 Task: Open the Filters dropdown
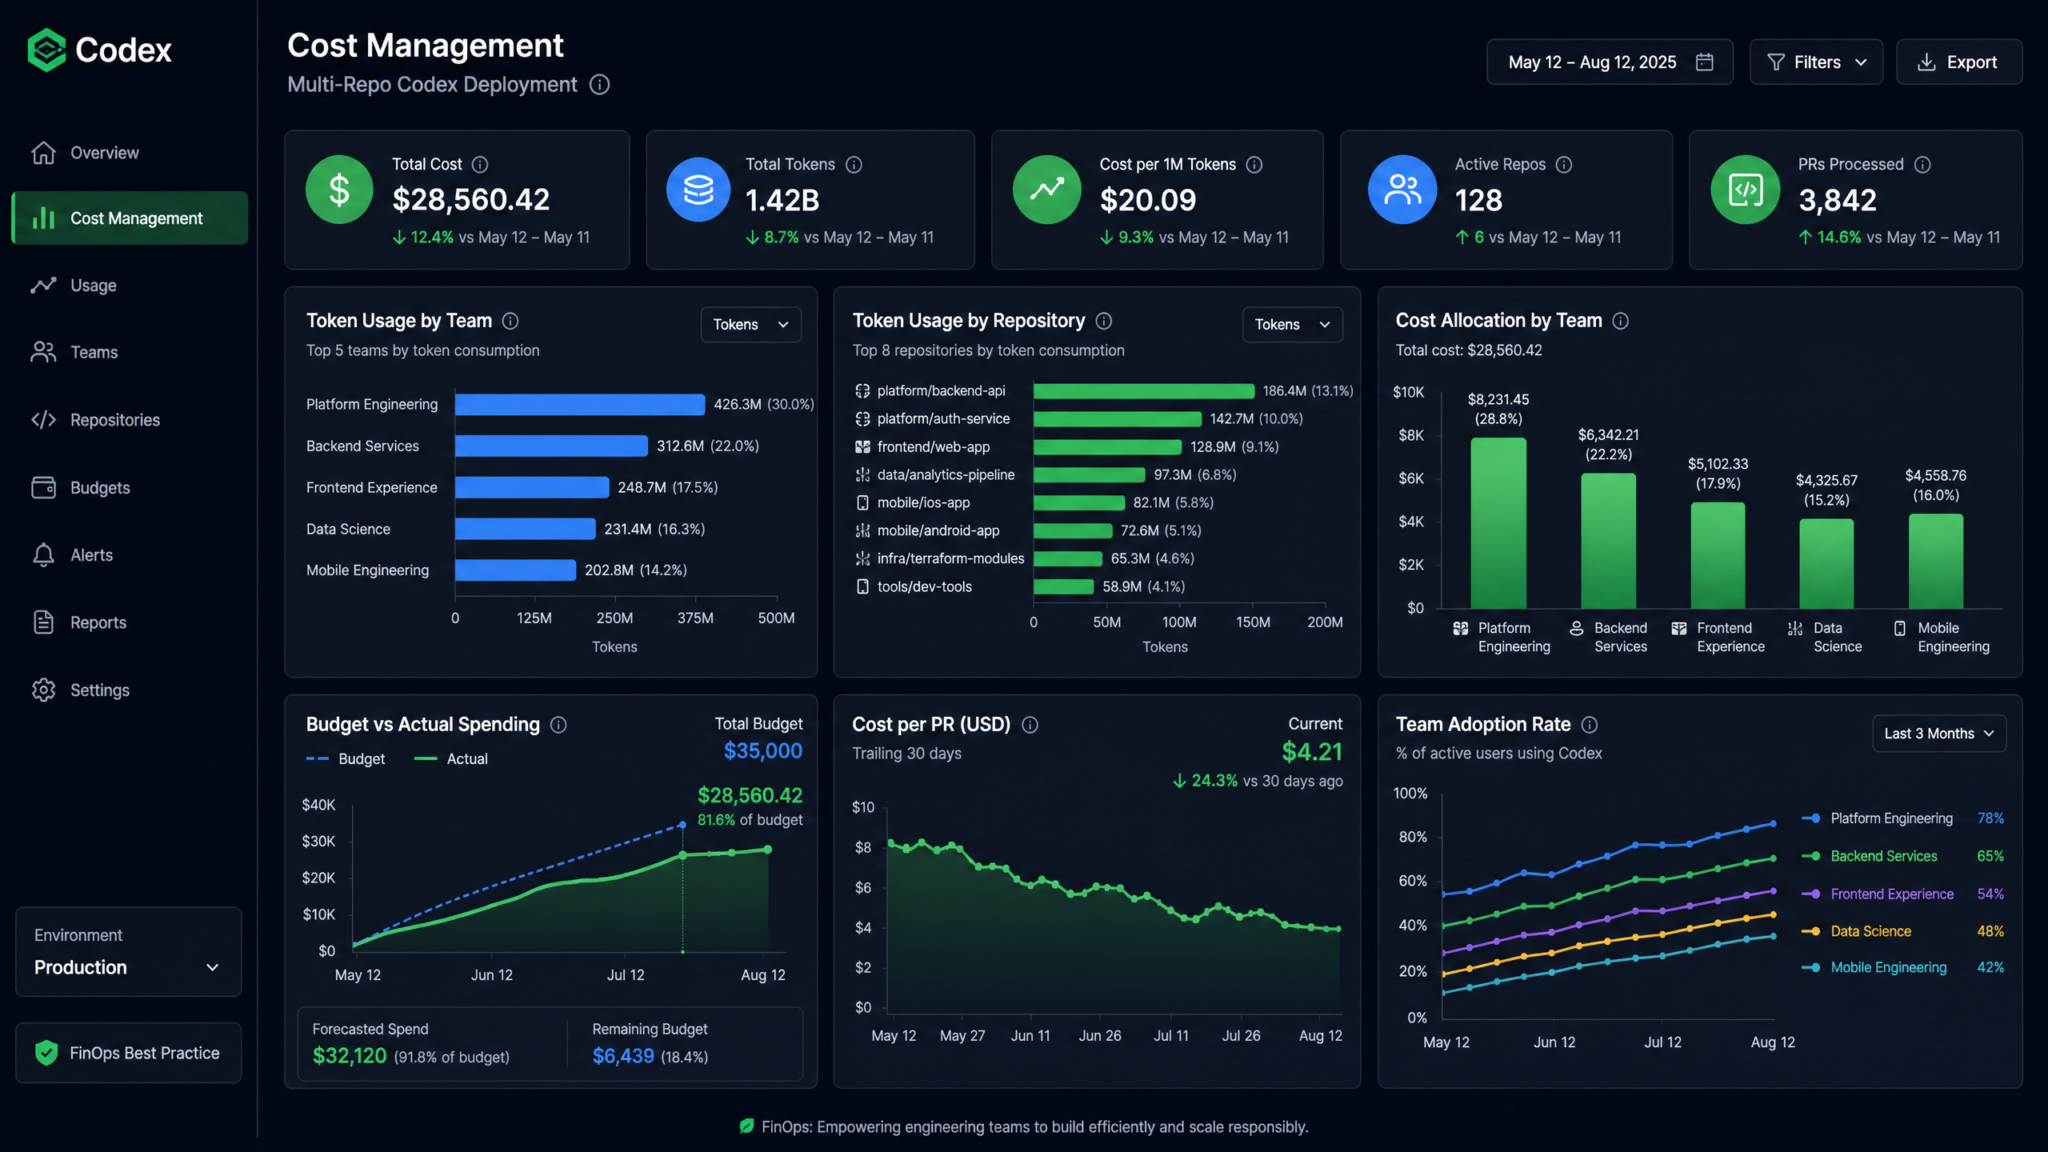(1816, 62)
